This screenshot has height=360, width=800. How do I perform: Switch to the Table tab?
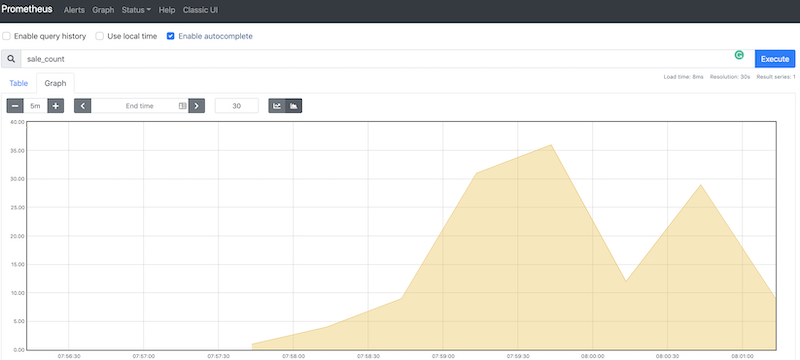tap(18, 83)
